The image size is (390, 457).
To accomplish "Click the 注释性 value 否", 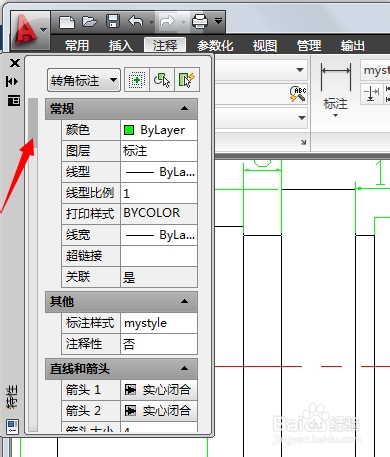I will (159, 344).
